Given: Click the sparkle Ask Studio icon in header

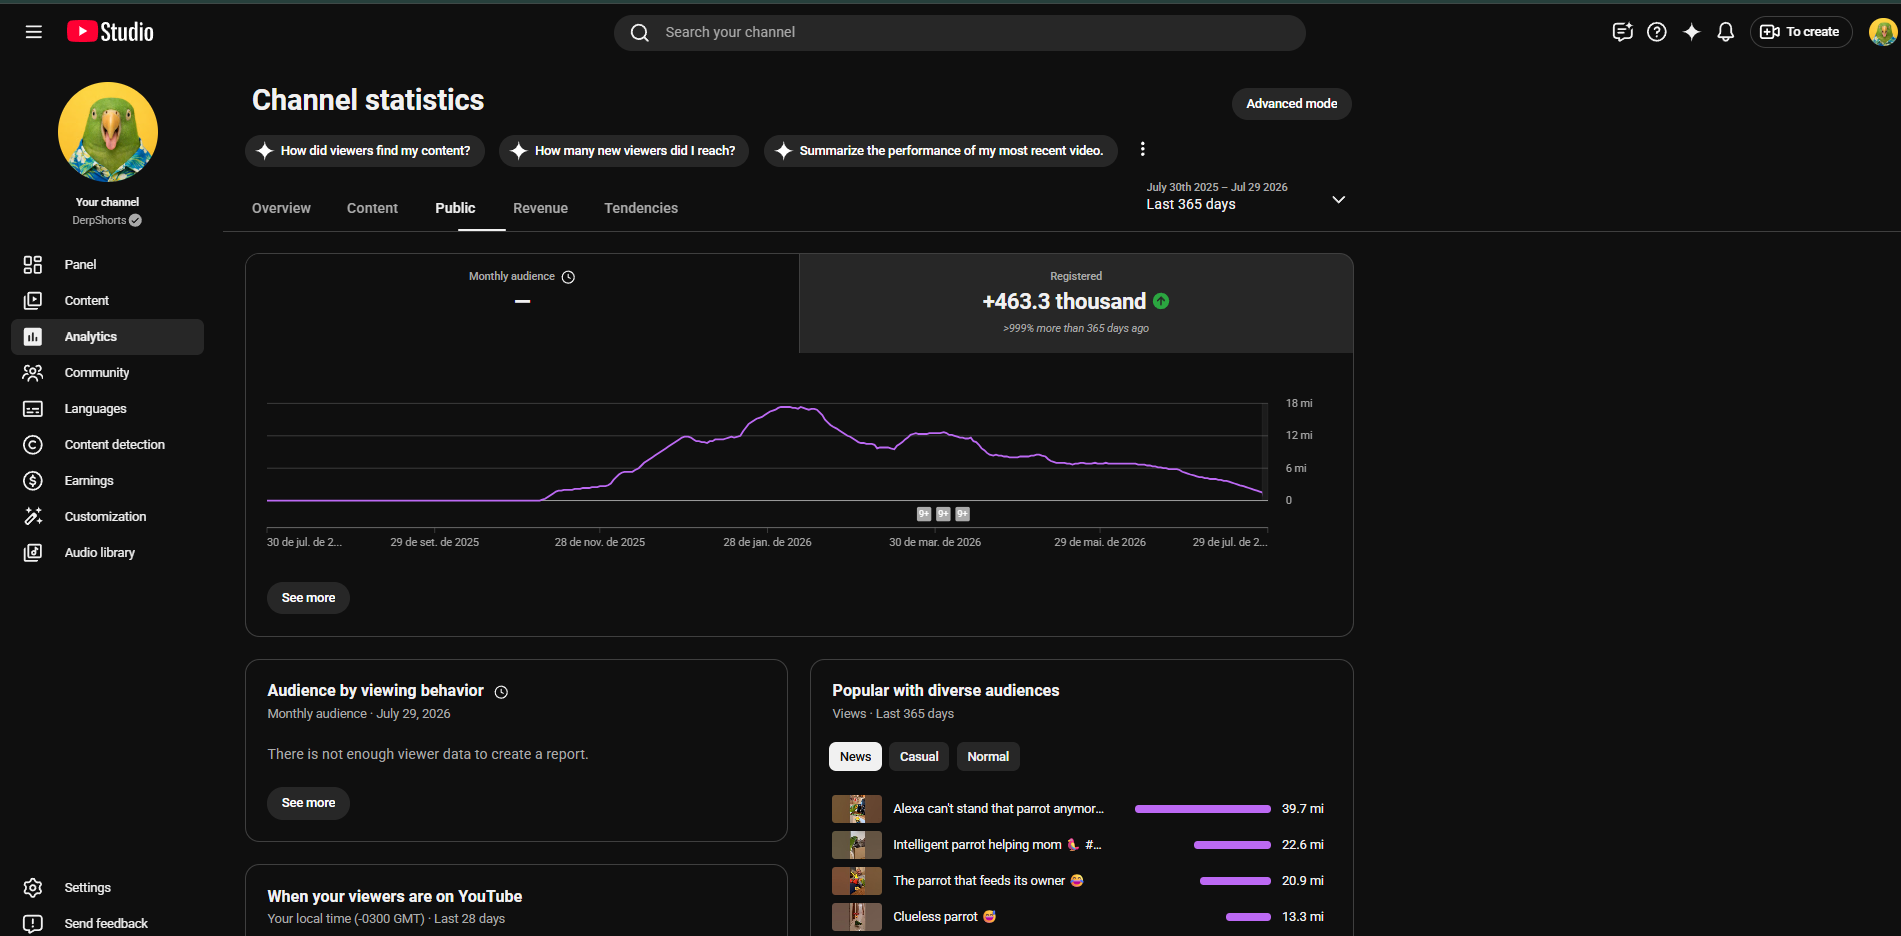Looking at the screenshot, I should (x=1691, y=32).
